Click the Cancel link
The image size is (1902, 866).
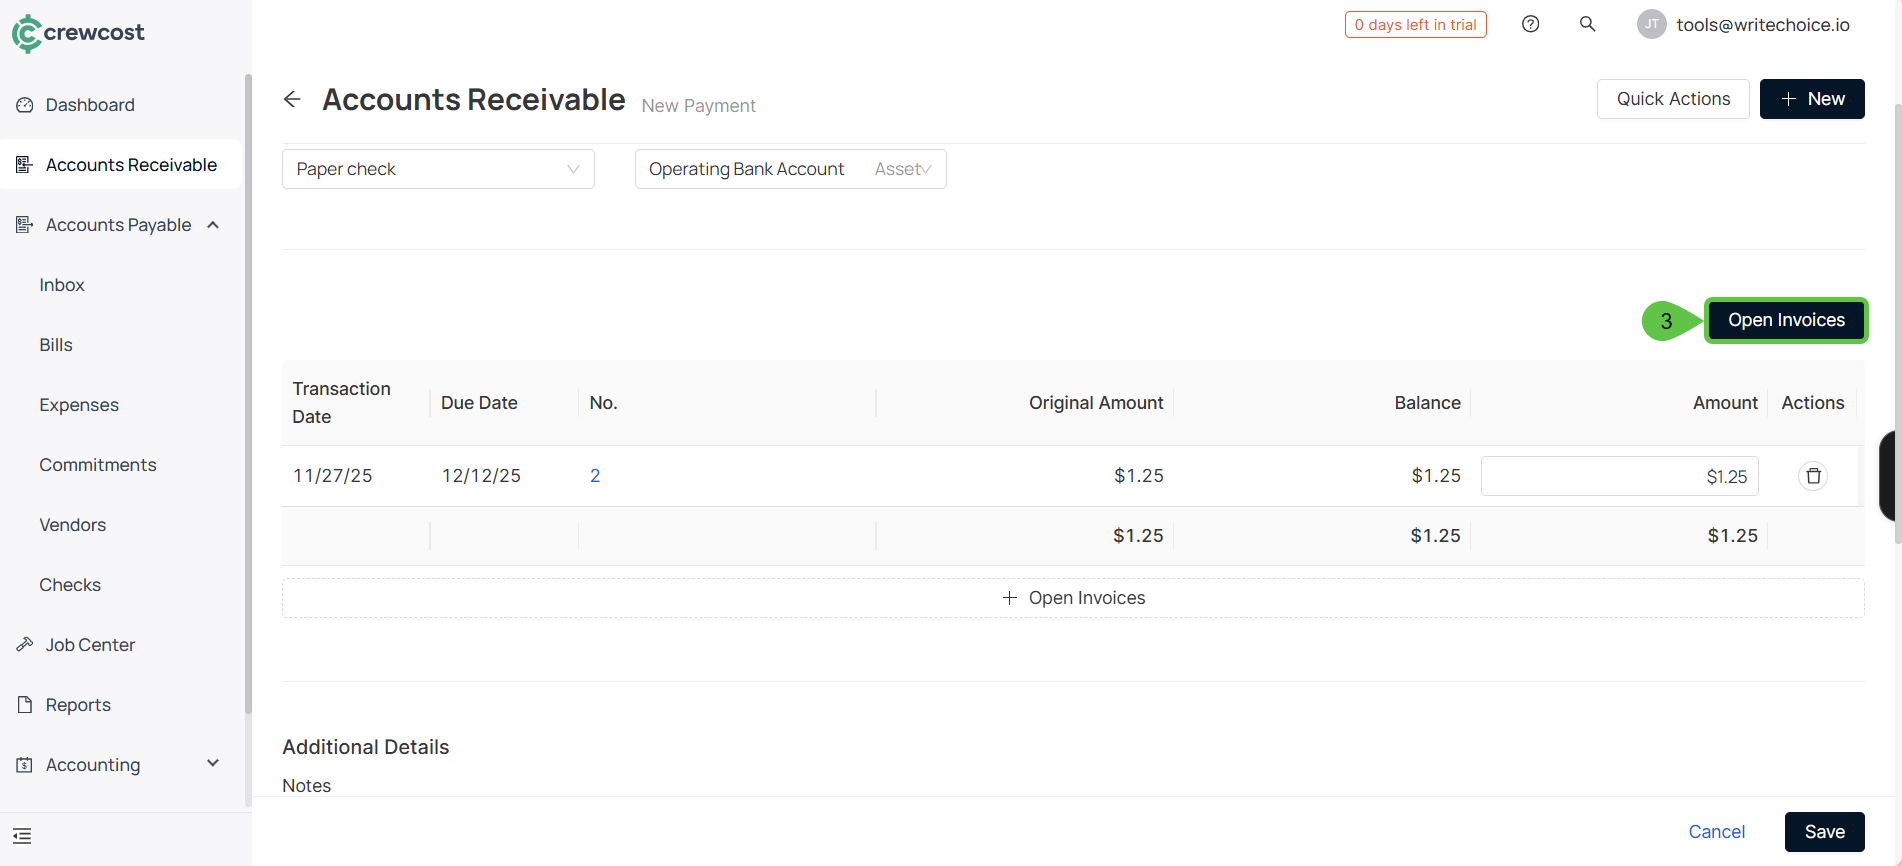[1716, 832]
